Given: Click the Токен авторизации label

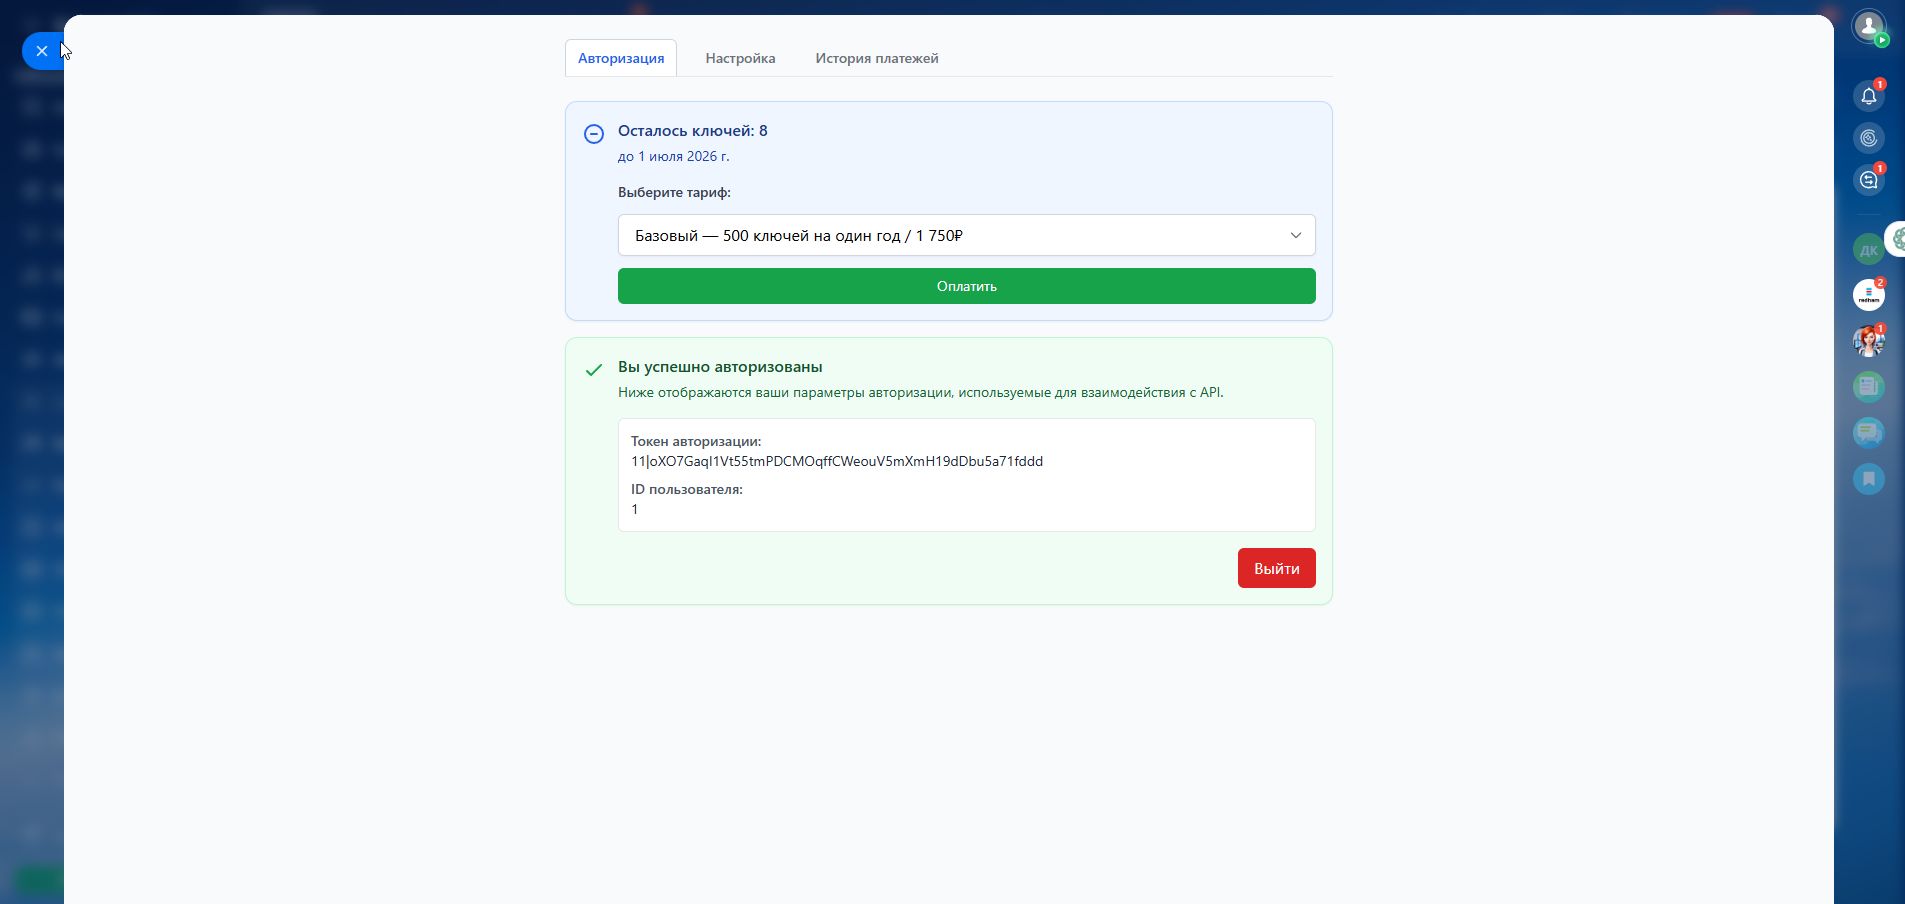Looking at the screenshot, I should point(696,441).
